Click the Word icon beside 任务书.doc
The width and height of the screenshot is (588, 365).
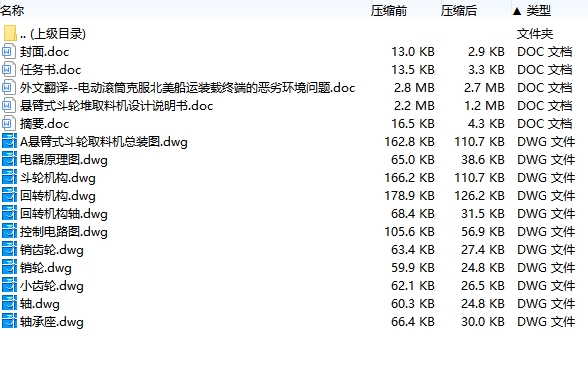click(9, 69)
